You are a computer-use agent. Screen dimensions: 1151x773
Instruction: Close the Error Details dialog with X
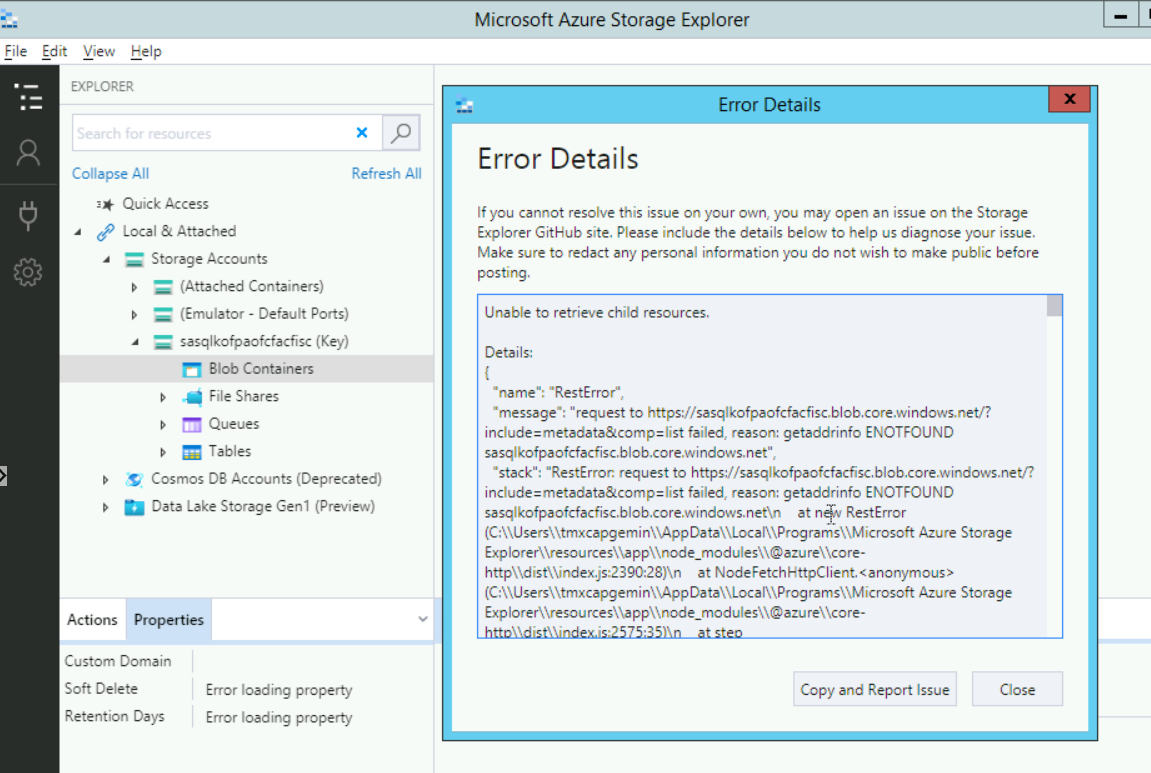[1070, 99]
